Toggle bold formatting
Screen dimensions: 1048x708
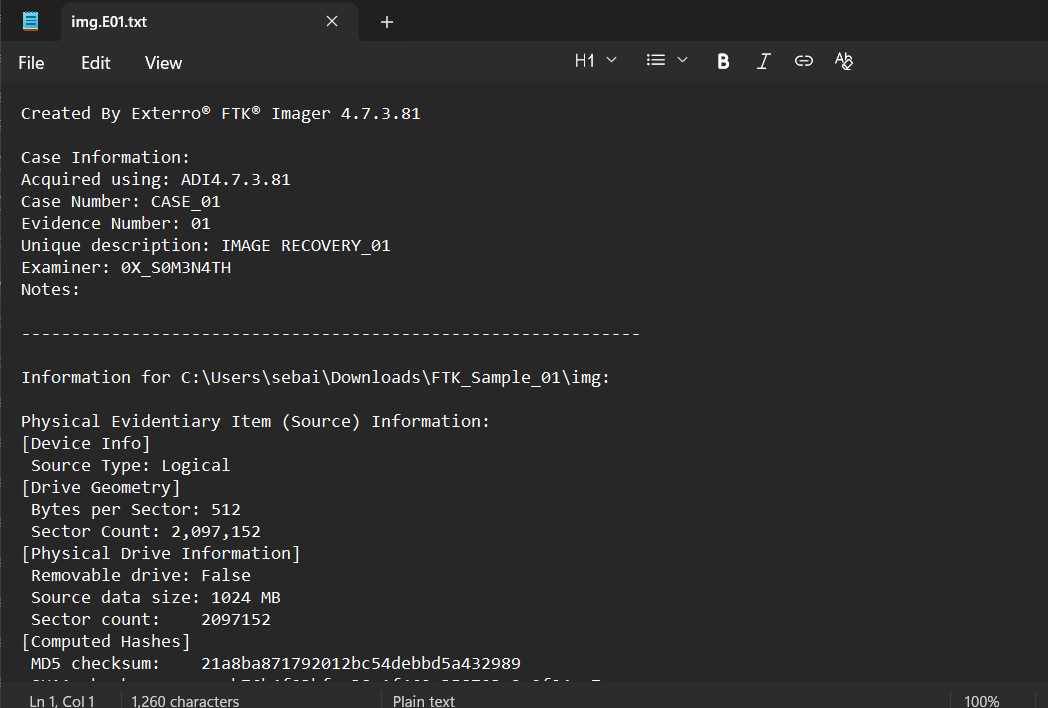723,62
